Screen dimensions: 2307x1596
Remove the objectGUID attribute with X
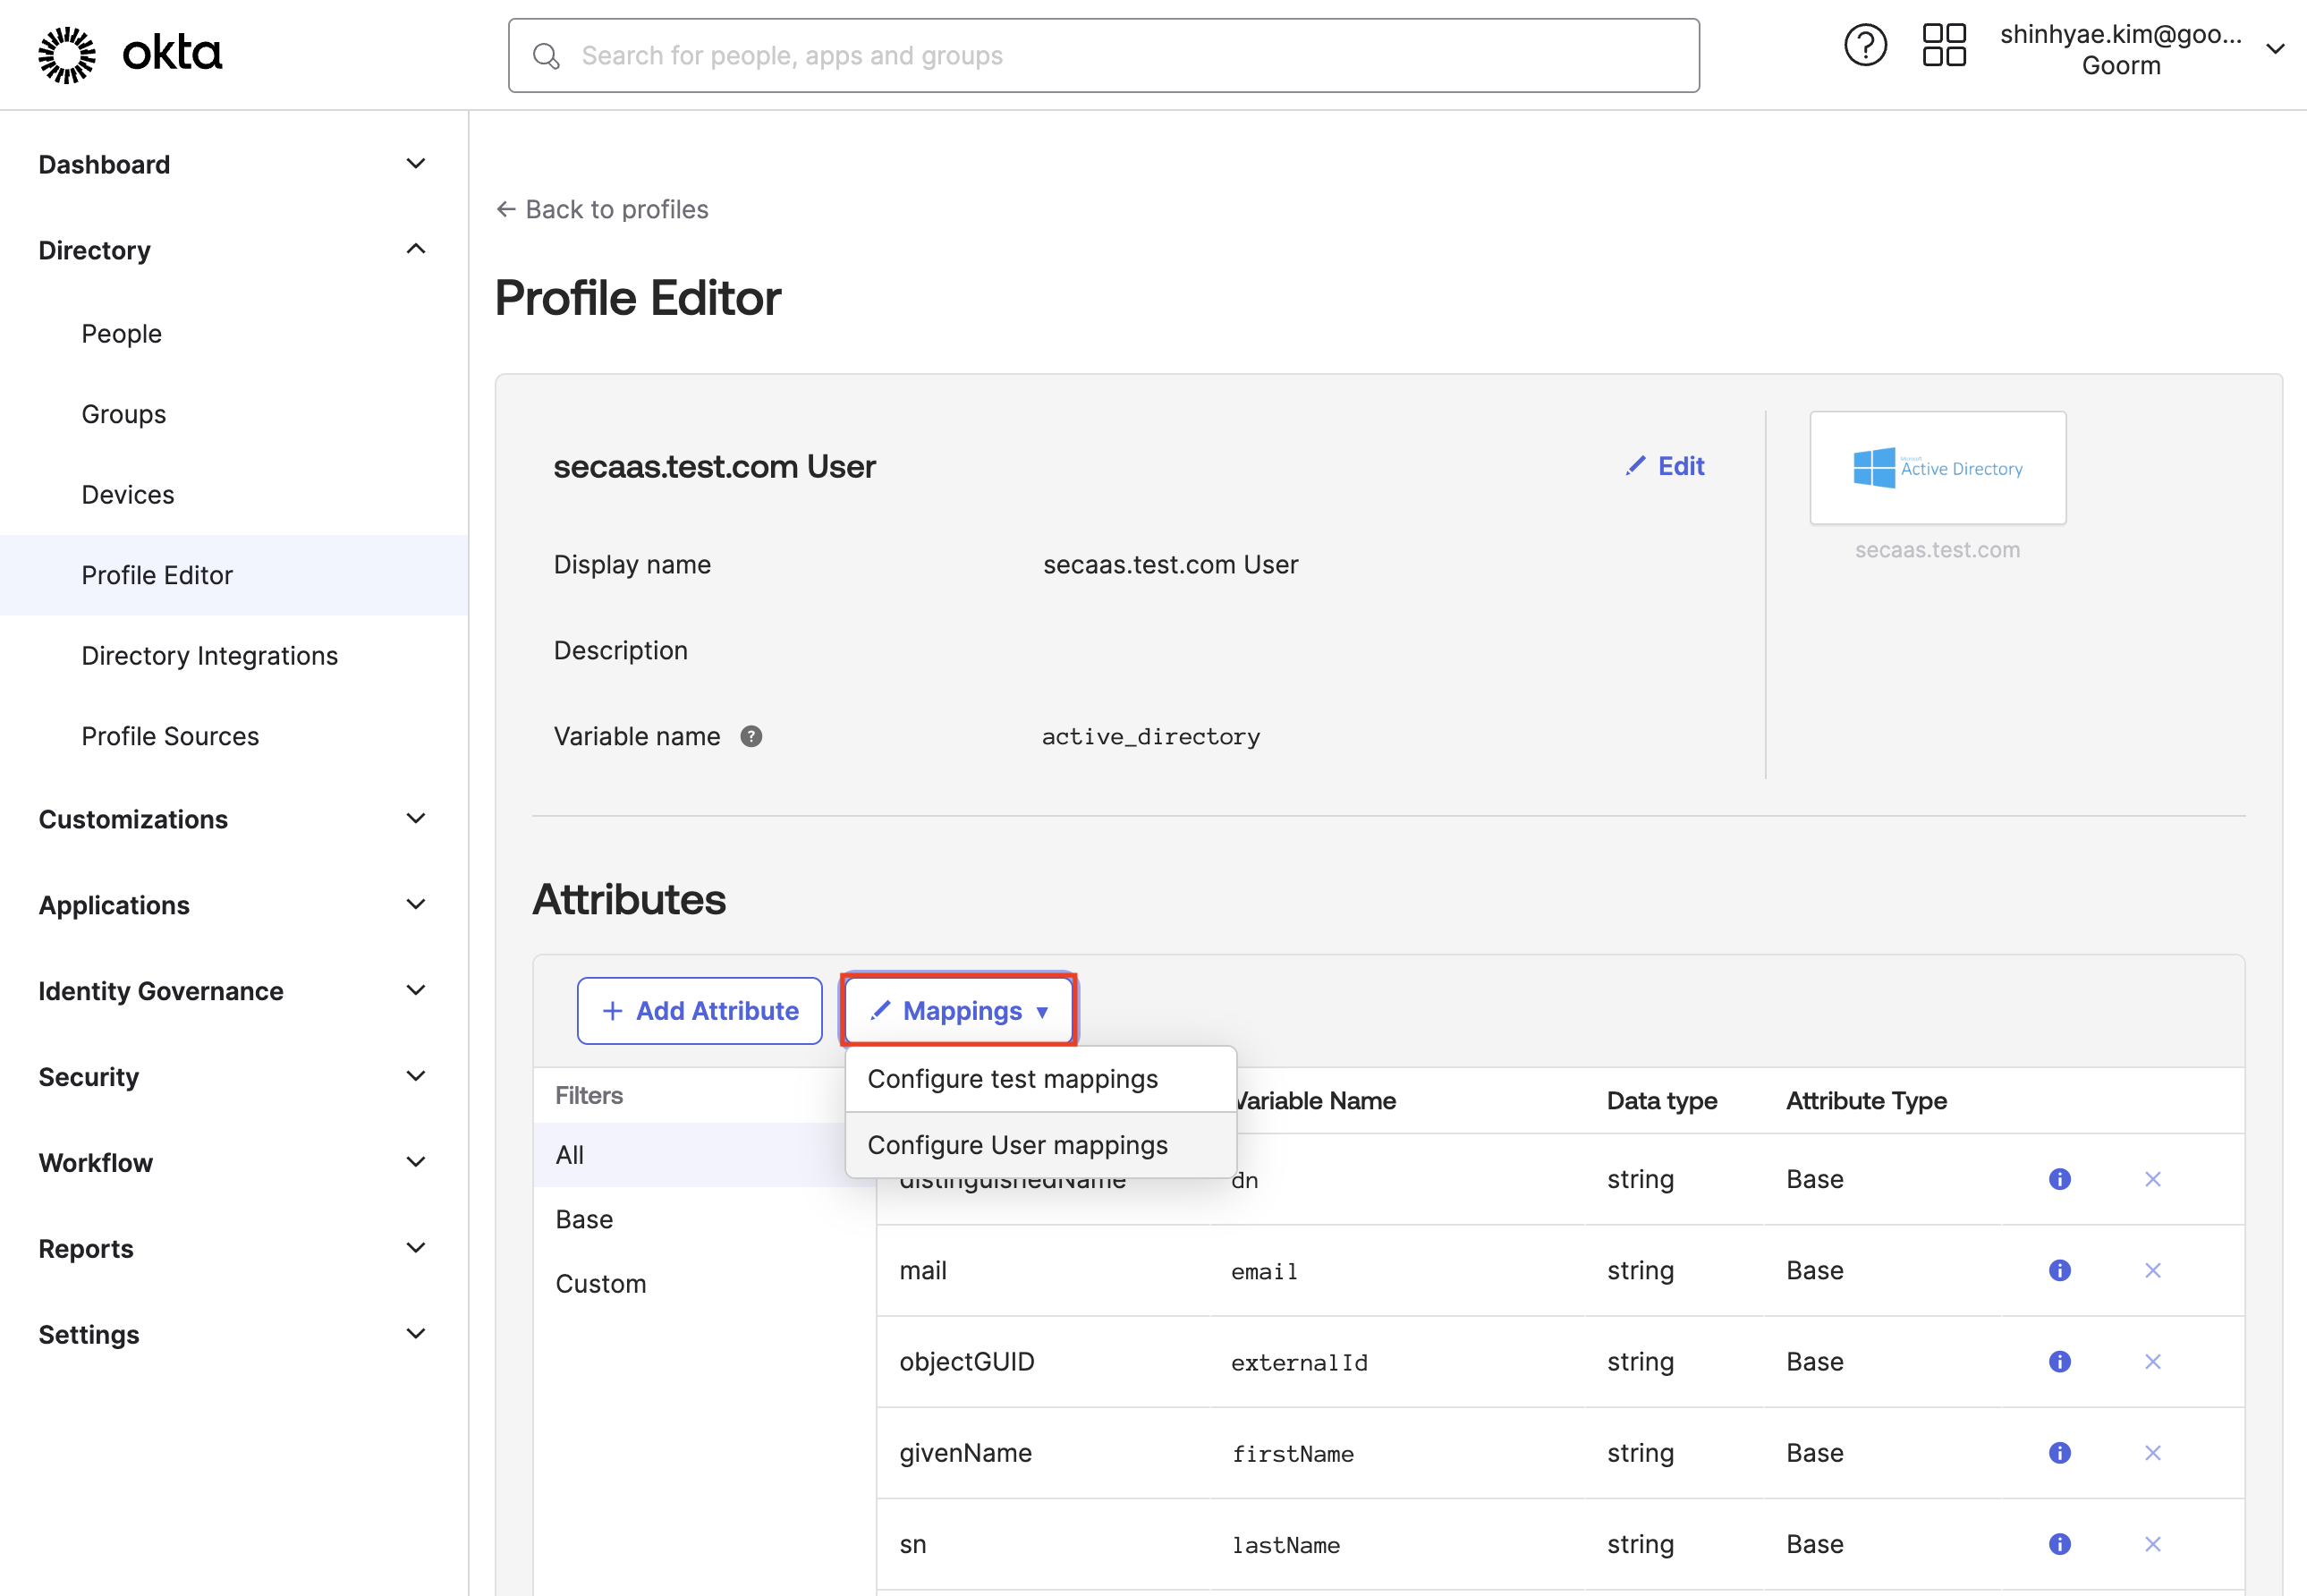2152,1362
